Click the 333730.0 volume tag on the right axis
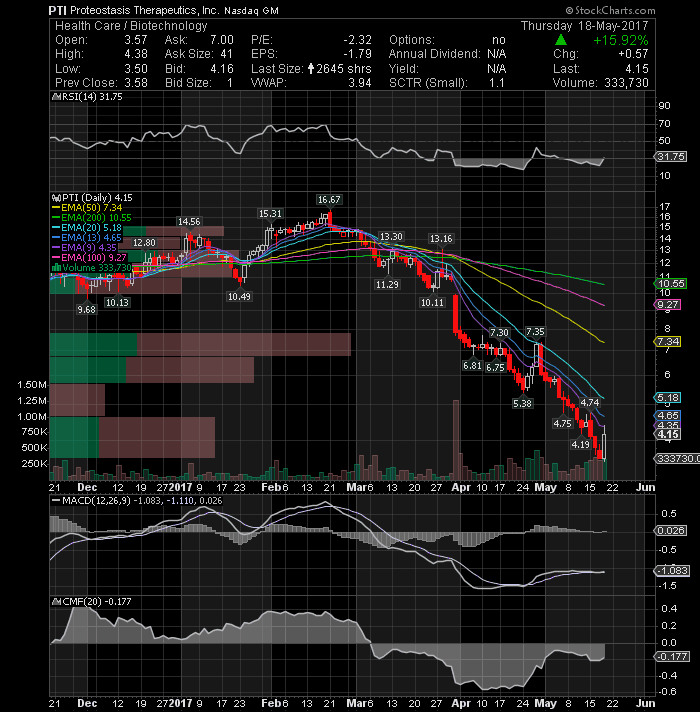Viewport: 700px width, 712px height. tap(677, 459)
